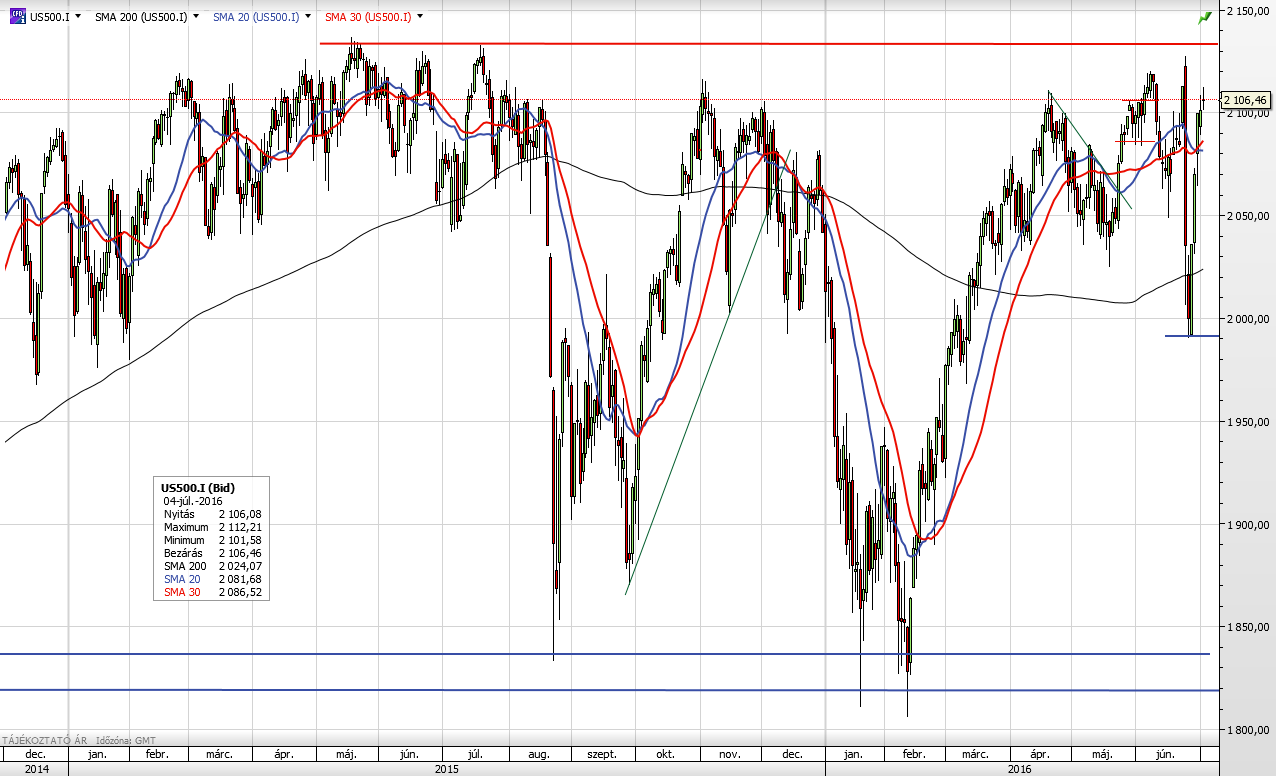Screen dimensions: 1276x776
Task: Click the Minimum 2 101,58 row
Action: pos(212,540)
